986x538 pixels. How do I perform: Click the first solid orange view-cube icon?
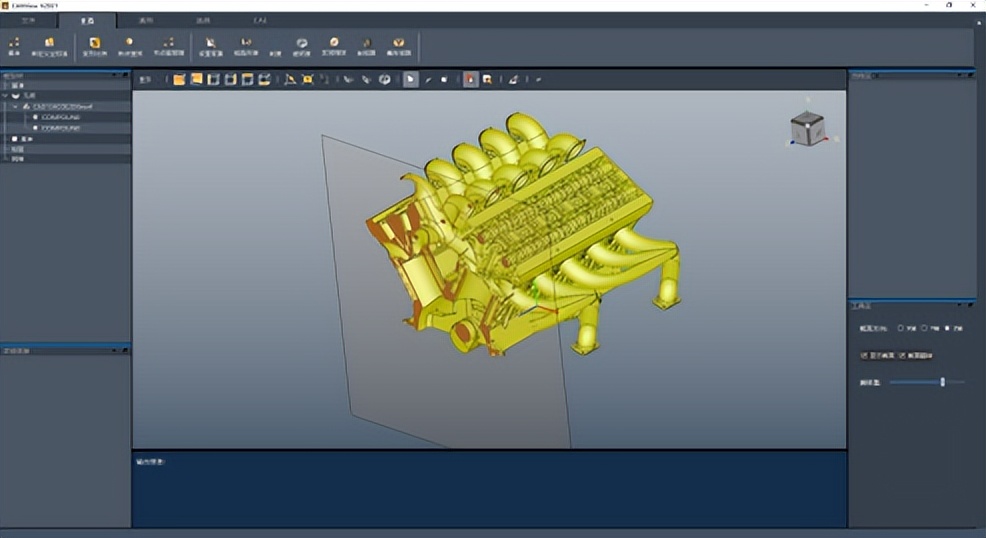[179, 79]
